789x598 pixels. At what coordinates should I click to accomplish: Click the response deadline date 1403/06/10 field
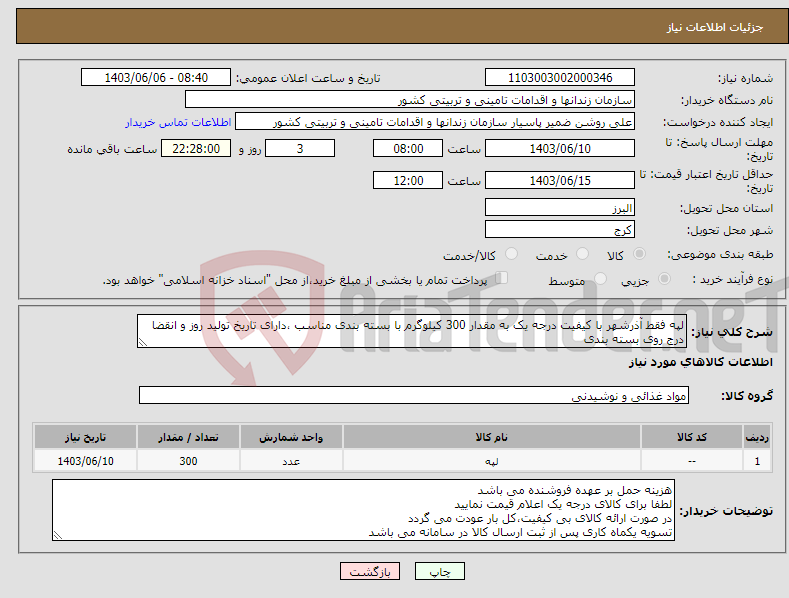click(x=560, y=148)
